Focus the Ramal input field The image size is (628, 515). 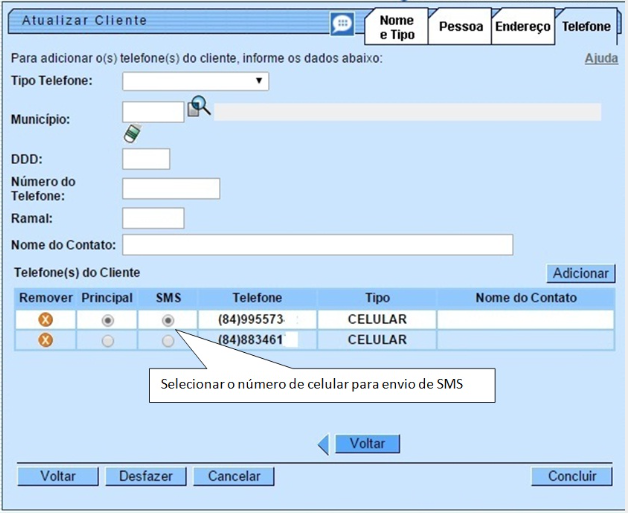pyautogui.click(x=153, y=218)
